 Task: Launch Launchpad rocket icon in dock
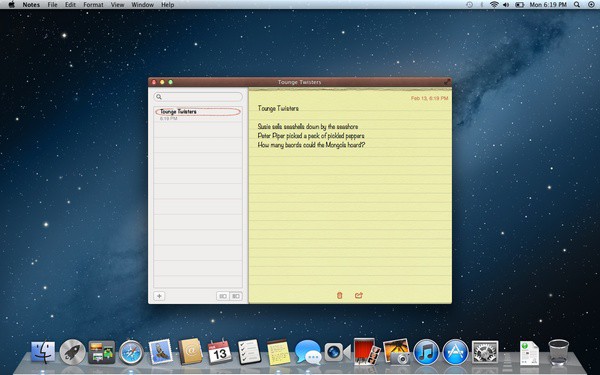tap(72, 352)
